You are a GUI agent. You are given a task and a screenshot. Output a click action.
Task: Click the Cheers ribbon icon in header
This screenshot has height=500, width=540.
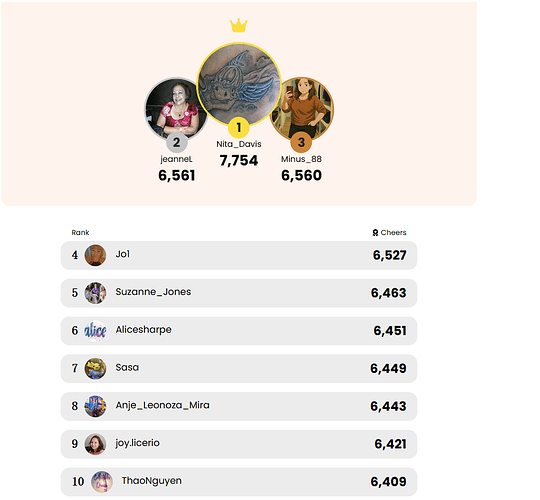tap(375, 233)
